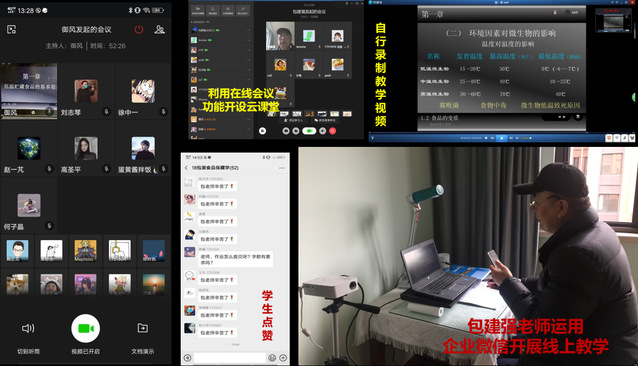
Task: Tap the plus icon beside chat input
Action: point(283,357)
